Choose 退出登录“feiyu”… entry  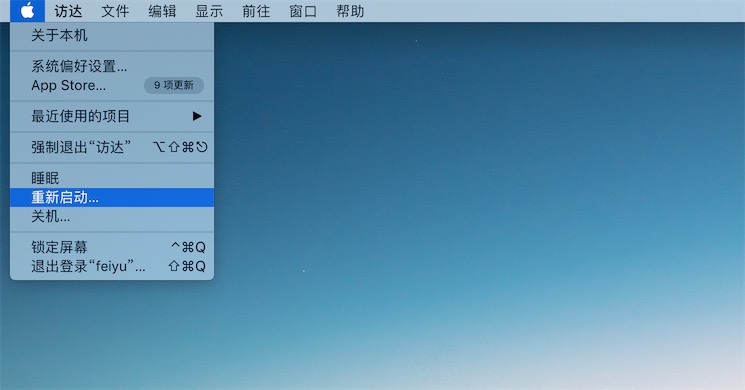(x=112, y=266)
